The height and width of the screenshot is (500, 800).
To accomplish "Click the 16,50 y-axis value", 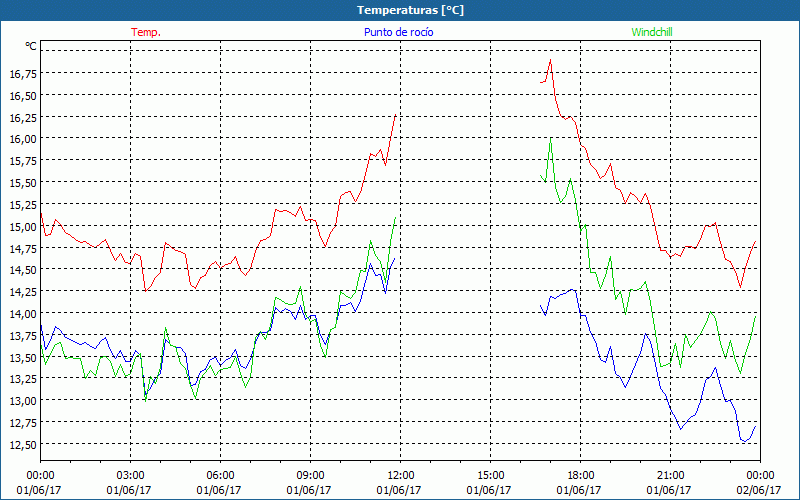I will click(x=23, y=96).
